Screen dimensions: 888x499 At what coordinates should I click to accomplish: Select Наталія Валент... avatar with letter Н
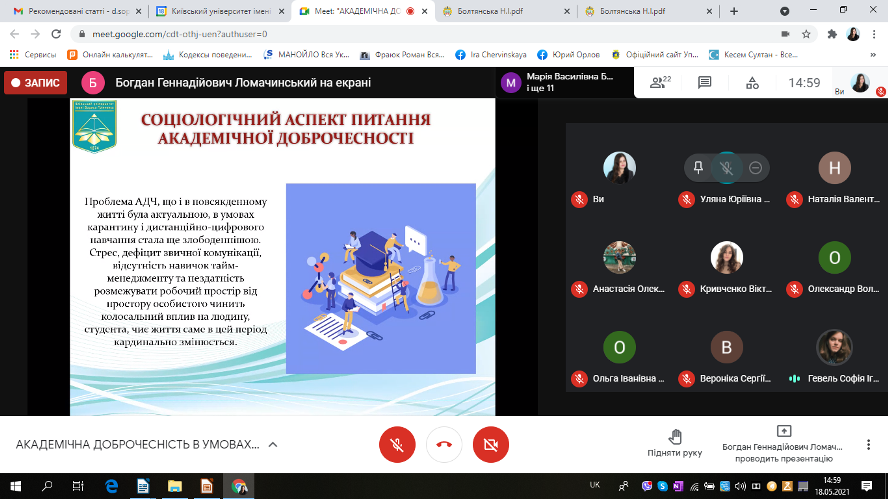click(x=834, y=168)
